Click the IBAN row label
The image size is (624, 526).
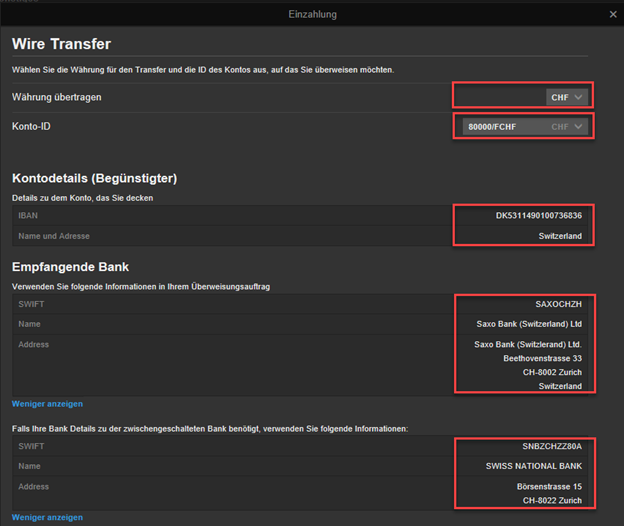pos(28,216)
